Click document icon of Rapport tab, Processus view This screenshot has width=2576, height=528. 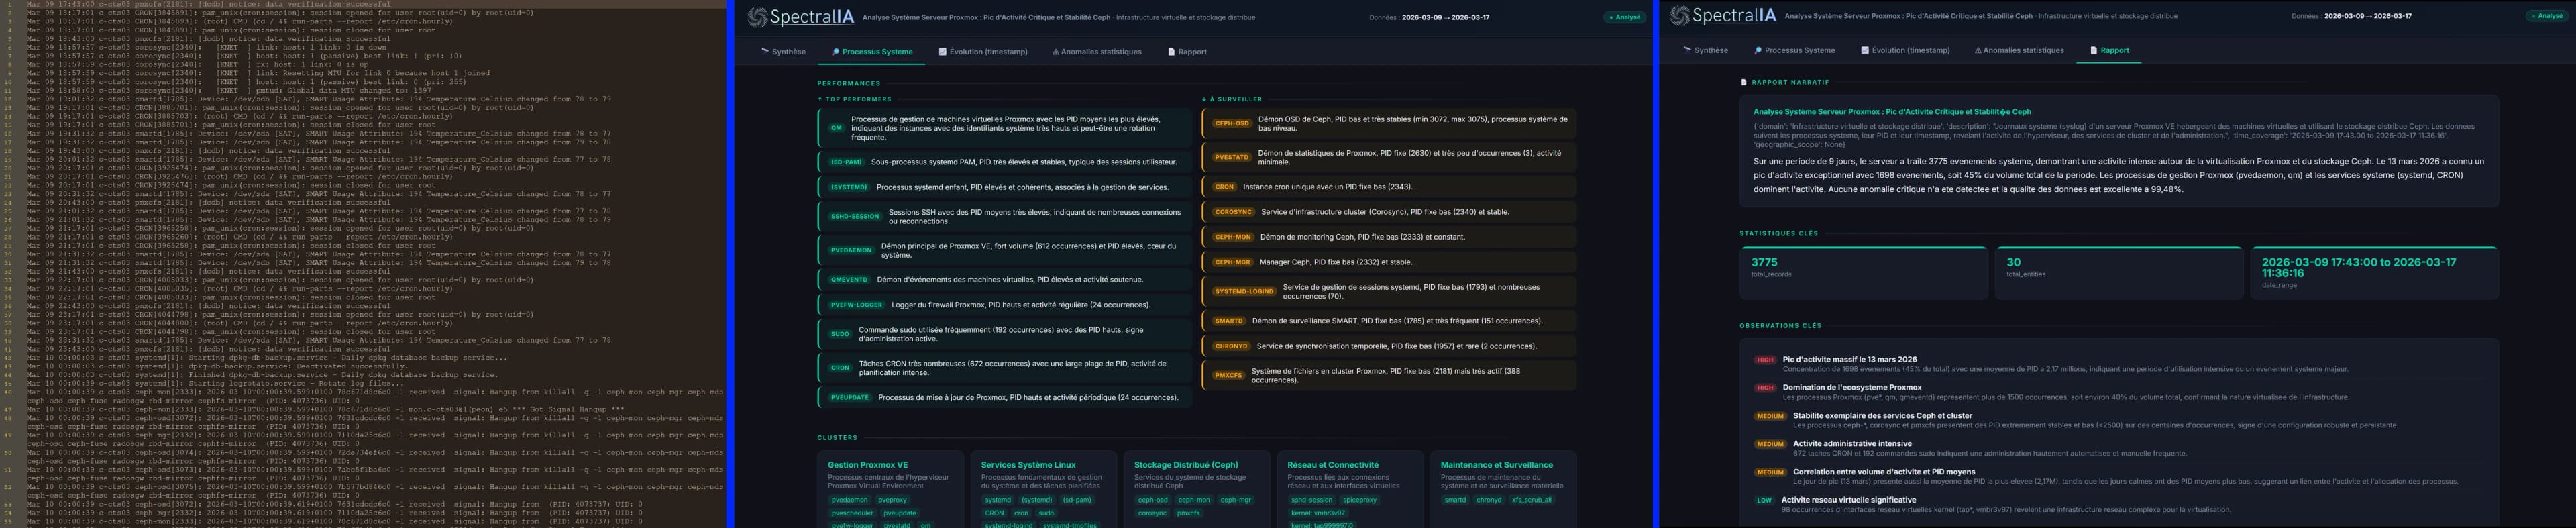coord(1172,52)
